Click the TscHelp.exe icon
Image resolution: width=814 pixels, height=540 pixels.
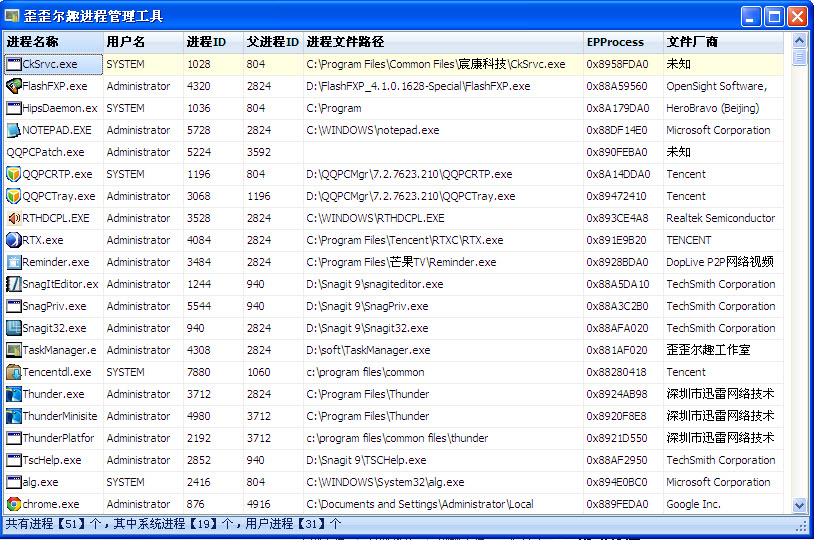(x=13, y=460)
